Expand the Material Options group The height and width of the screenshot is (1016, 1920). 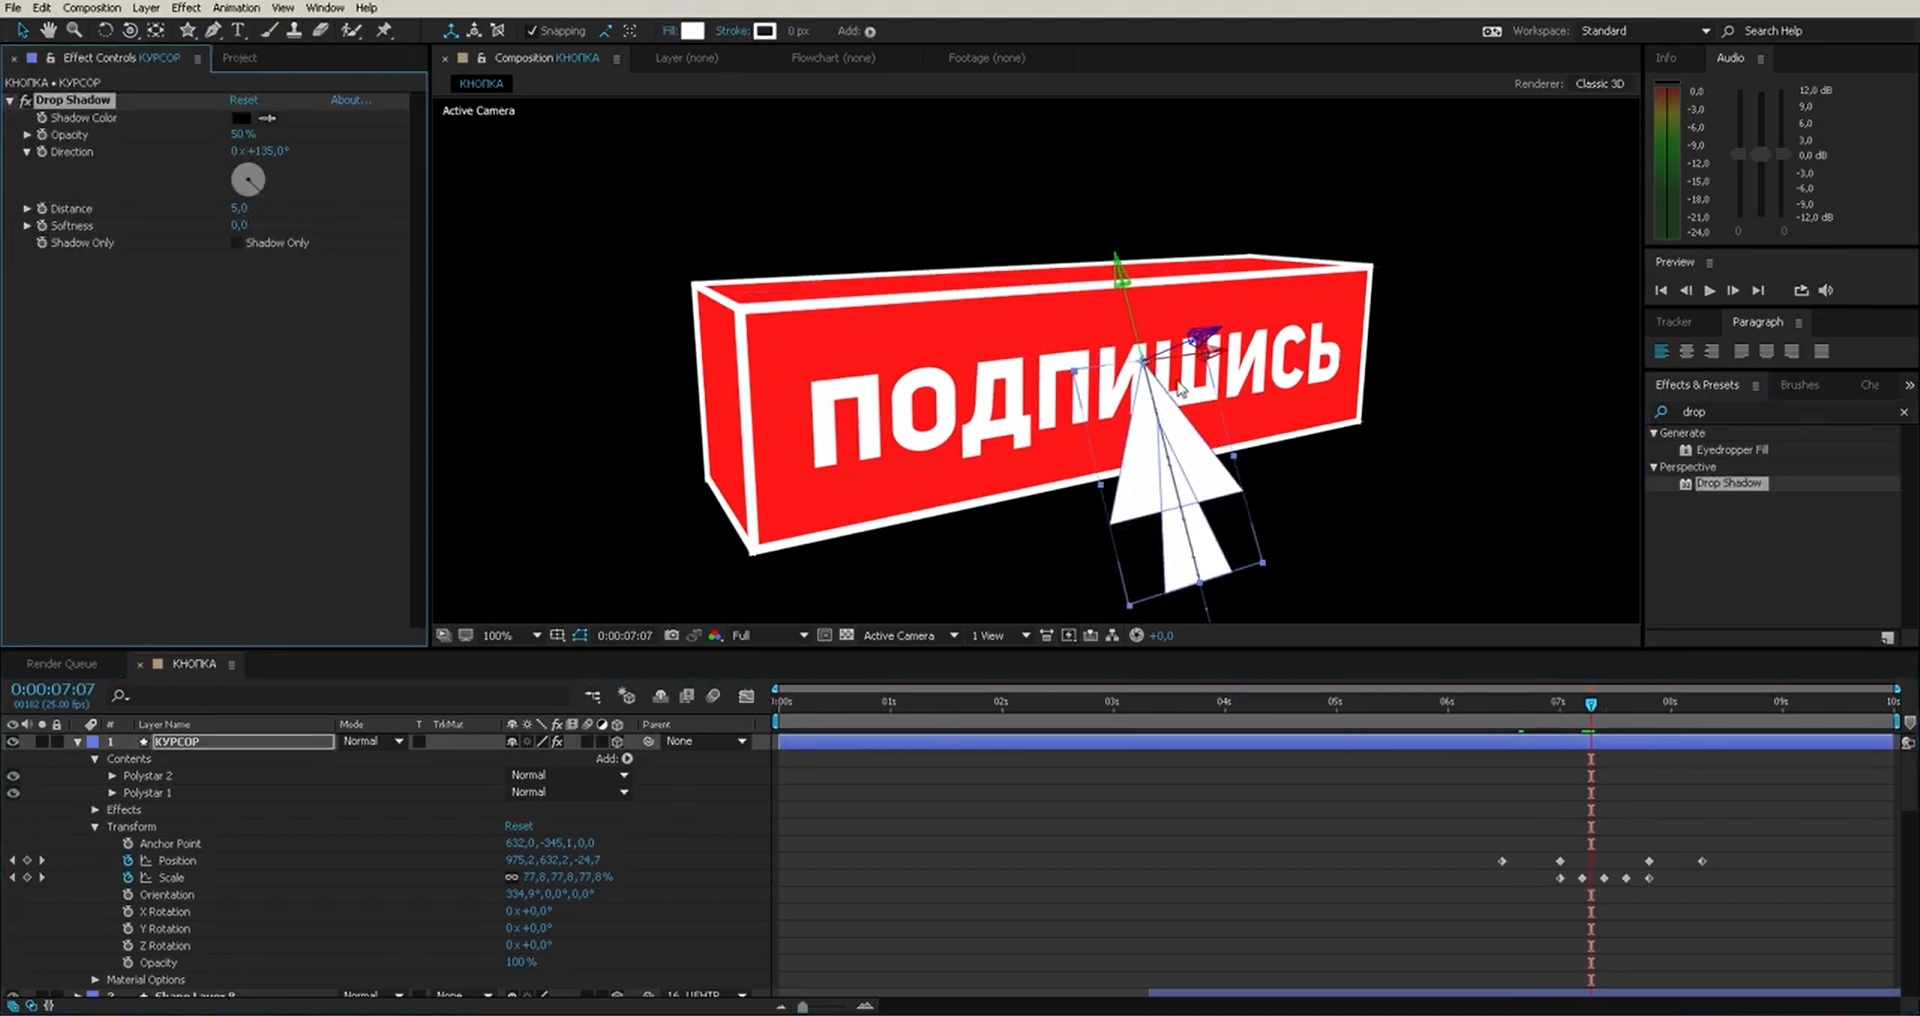click(96, 980)
